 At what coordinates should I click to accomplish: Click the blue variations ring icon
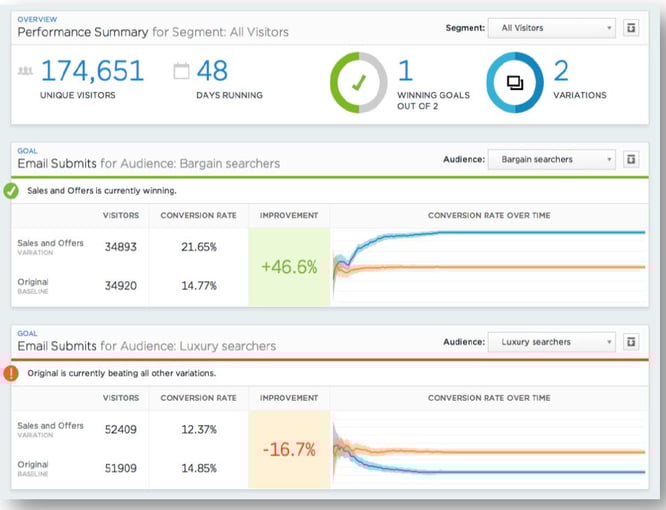[x=515, y=82]
